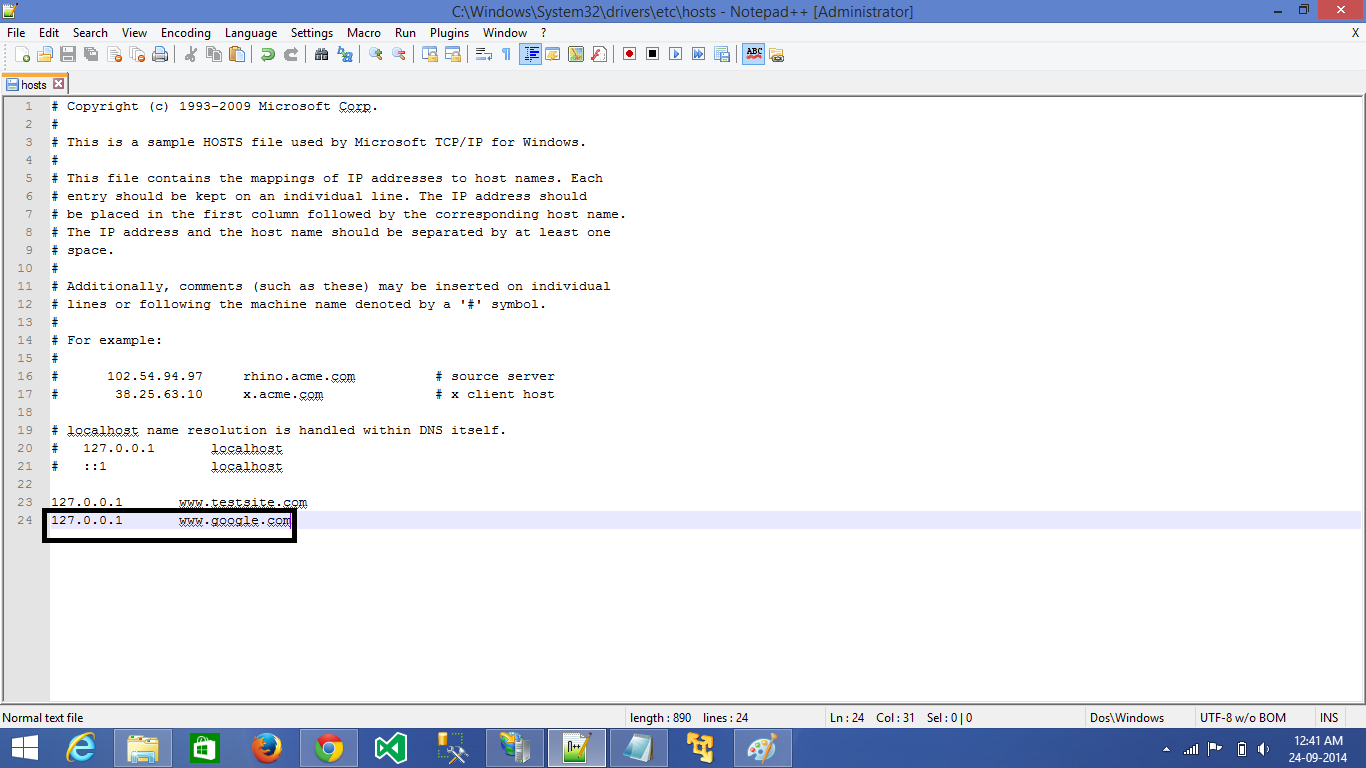The width and height of the screenshot is (1366, 768).
Task: Undo the last edit with the green arrow
Action: coord(267,54)
